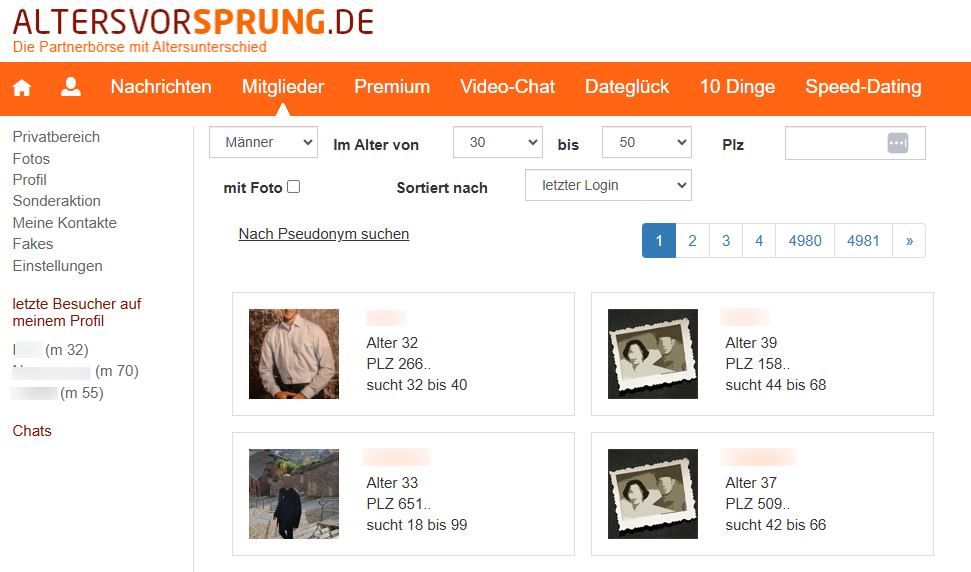Go to the Premium menu item

(x=392, y=87)
